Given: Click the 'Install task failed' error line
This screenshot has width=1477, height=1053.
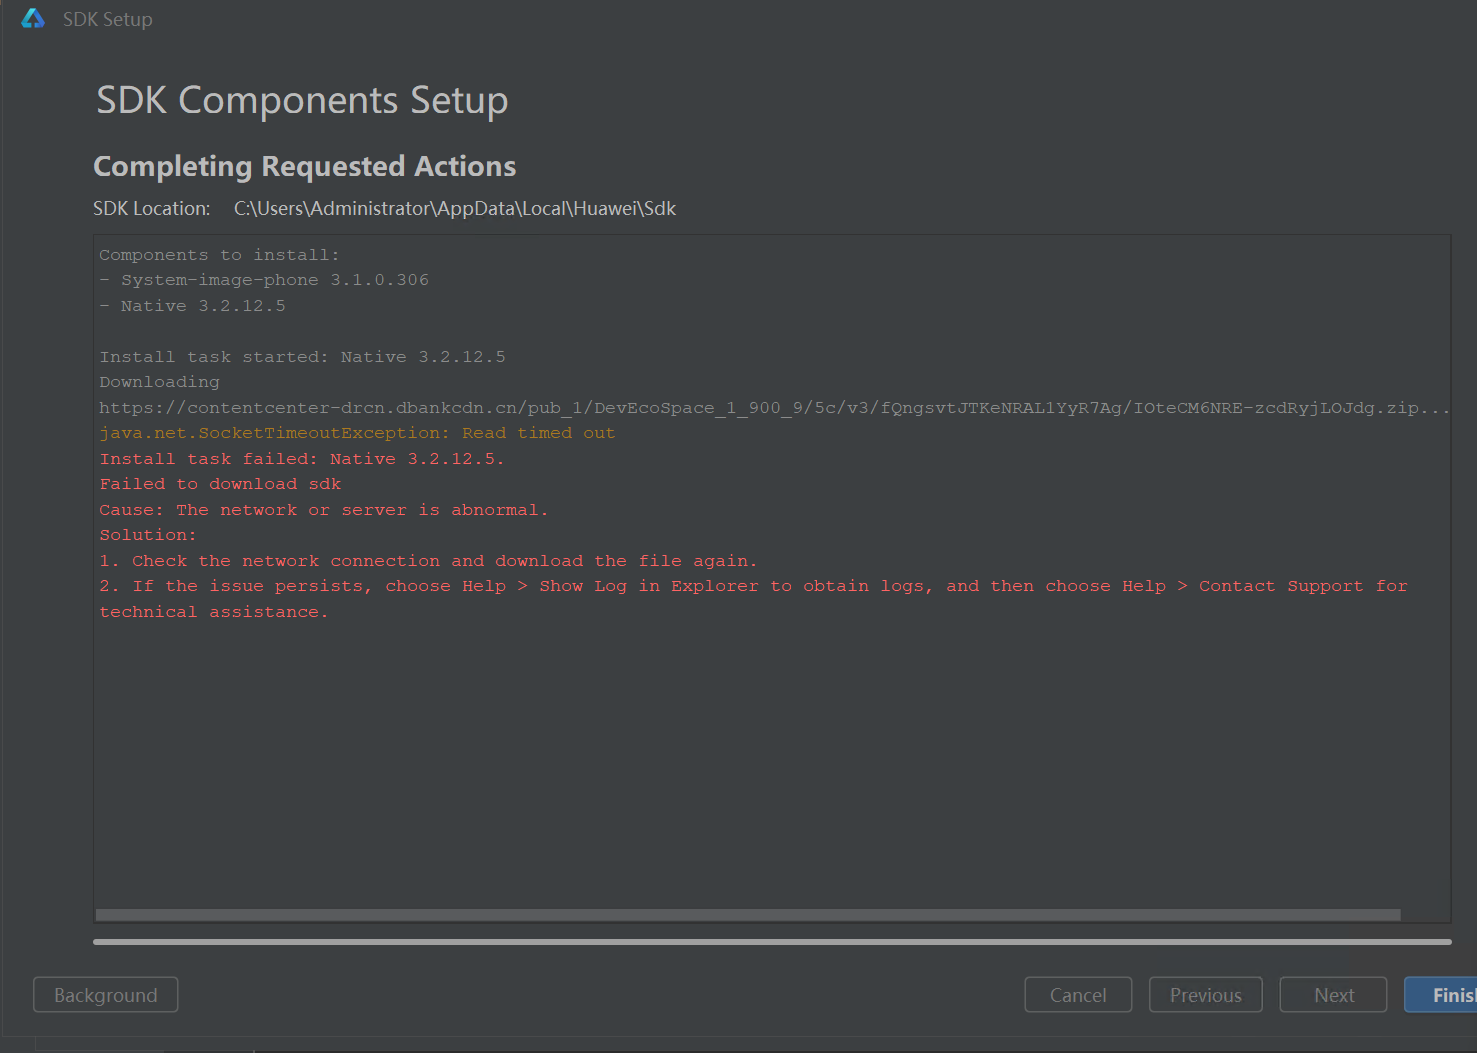Looking at the screenshot, I should point(301,459).
